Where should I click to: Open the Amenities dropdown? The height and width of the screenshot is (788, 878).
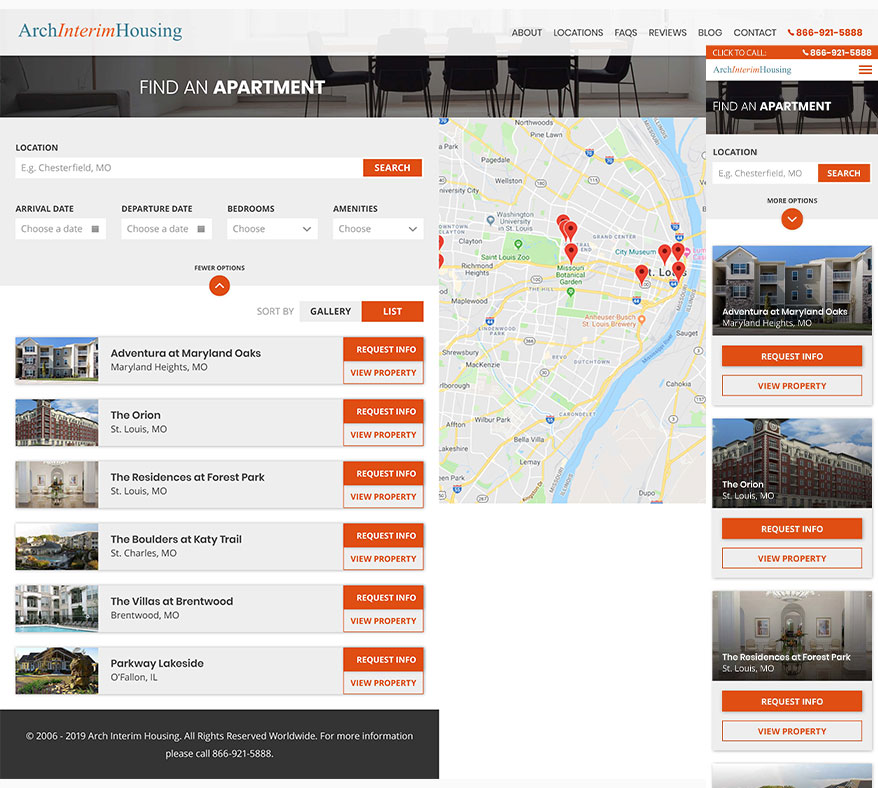[x=378, y=229]
